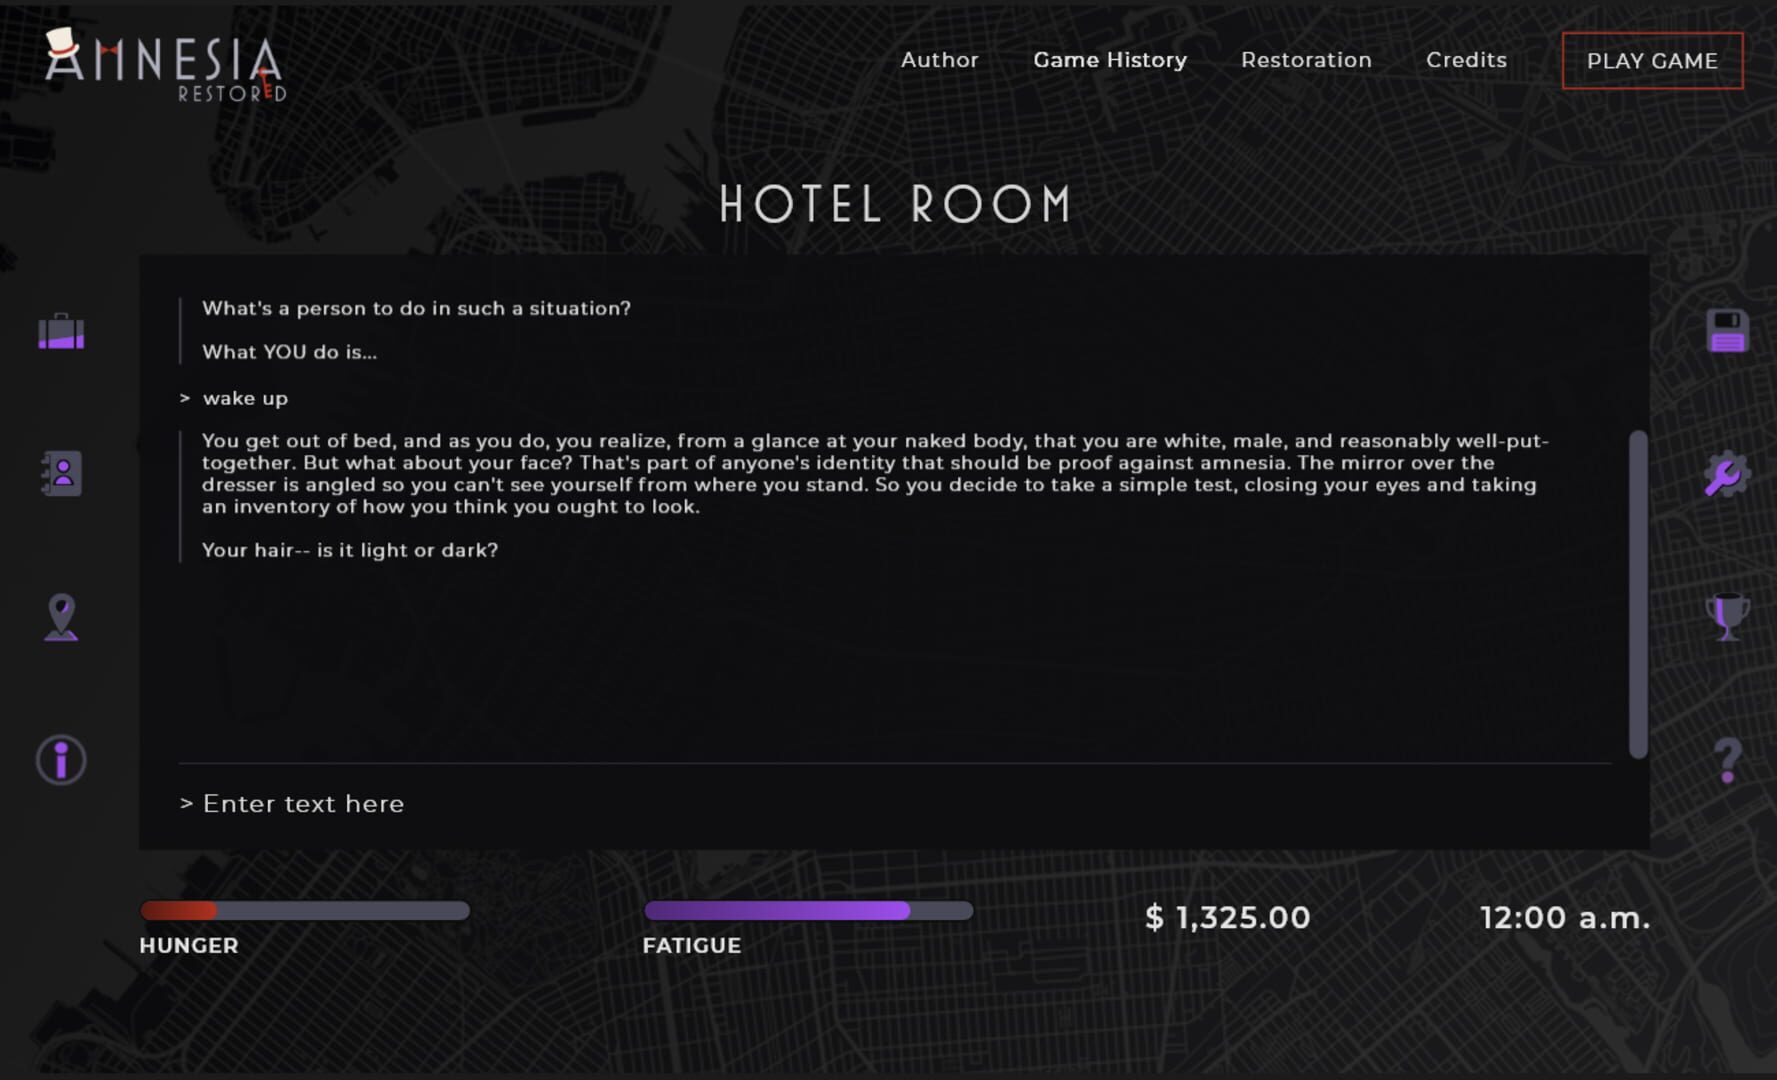Click the $1,325.00 money display
Viewport: 1777px width, 1080px height.
coord(1229,917)
